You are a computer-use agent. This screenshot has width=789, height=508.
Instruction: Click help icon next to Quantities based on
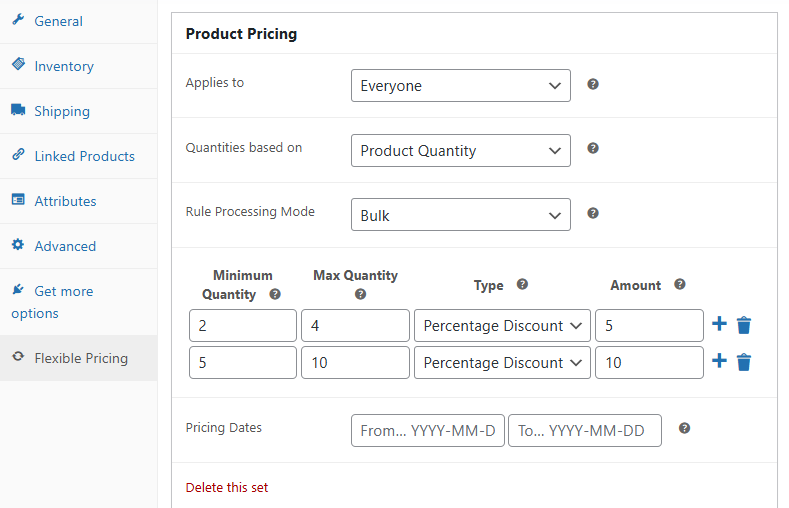(x=593, y=148)
